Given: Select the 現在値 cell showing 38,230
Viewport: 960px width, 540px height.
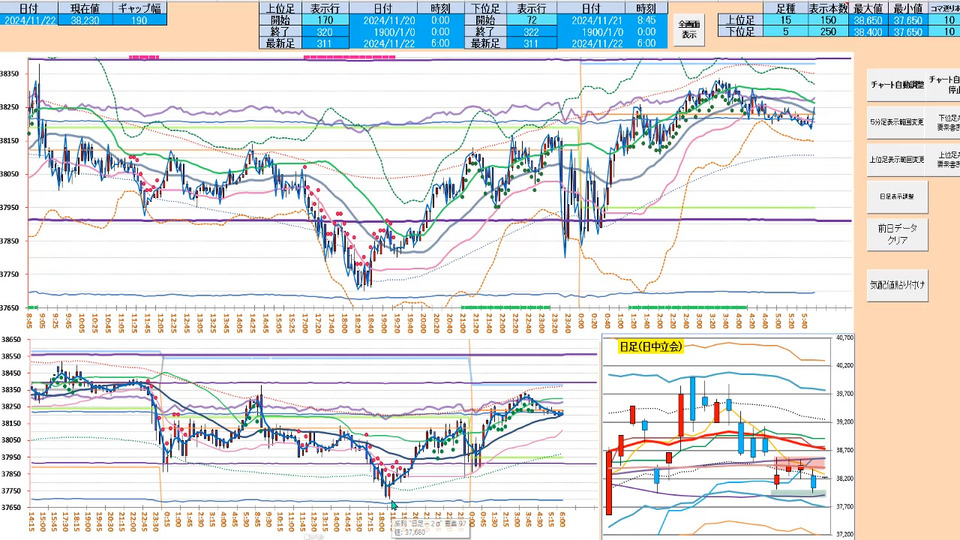Looking at the screenshot, I should [86, 20].
